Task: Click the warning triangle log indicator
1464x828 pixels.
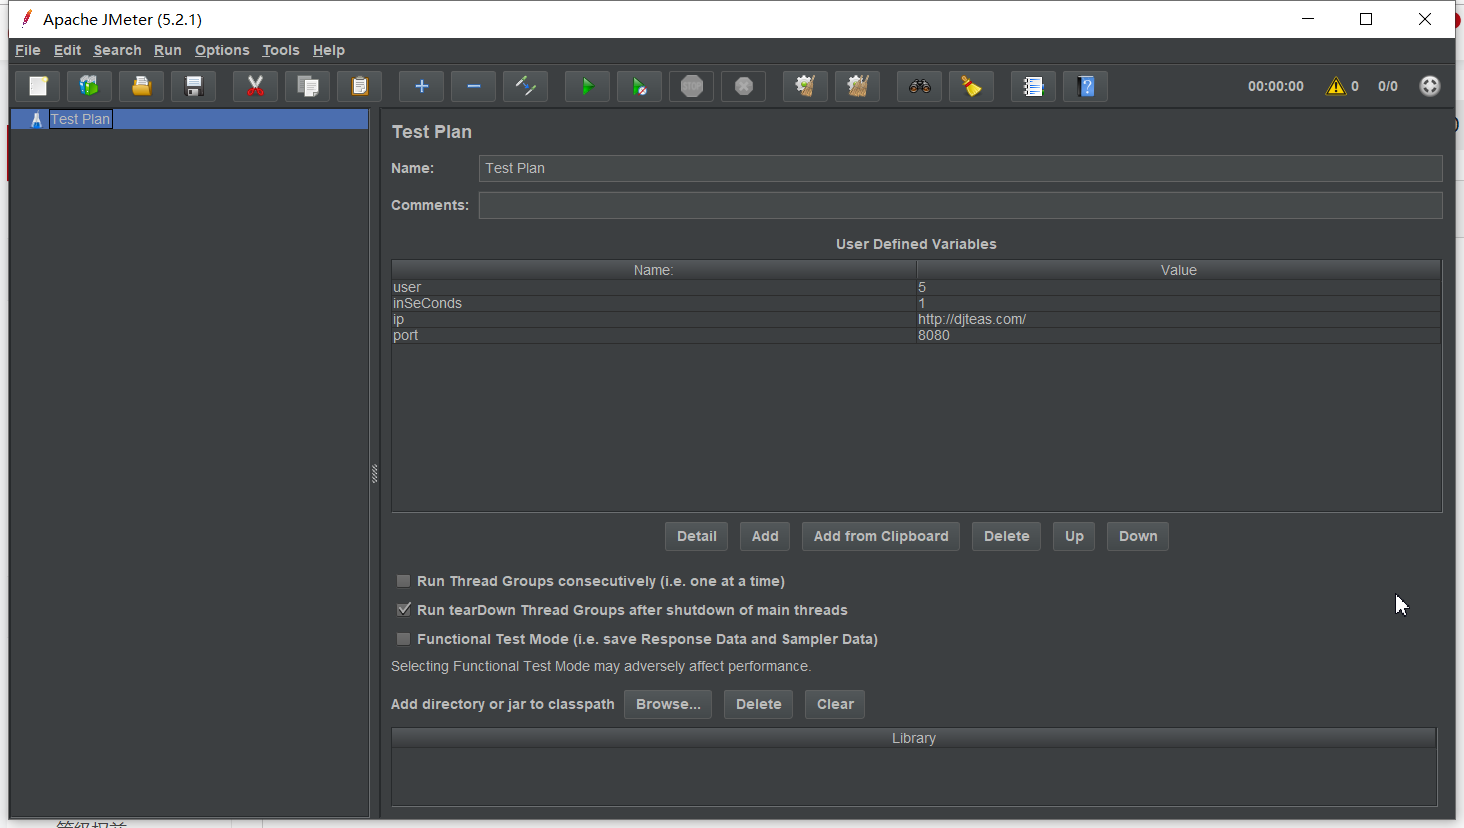Action: click(1336, 86)
